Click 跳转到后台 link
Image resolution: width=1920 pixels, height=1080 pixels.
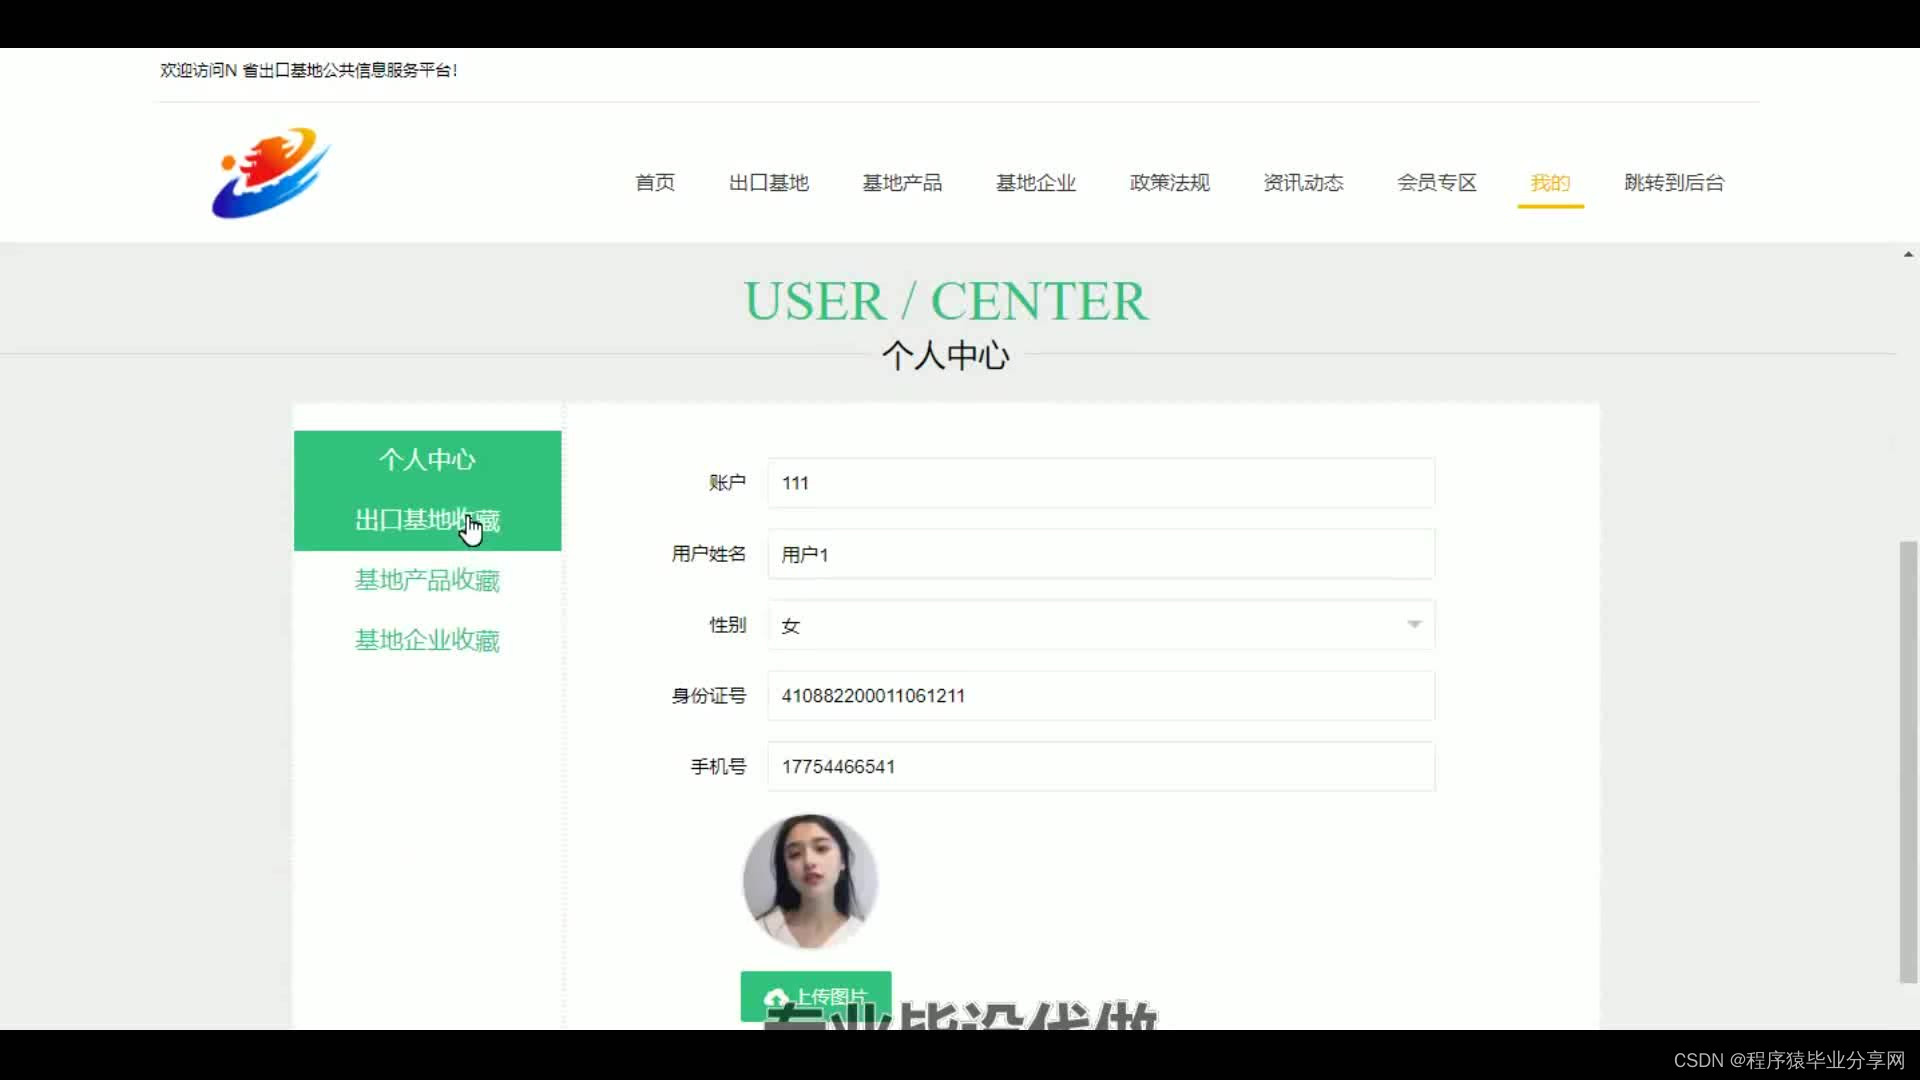click(x=1674, y=183)
